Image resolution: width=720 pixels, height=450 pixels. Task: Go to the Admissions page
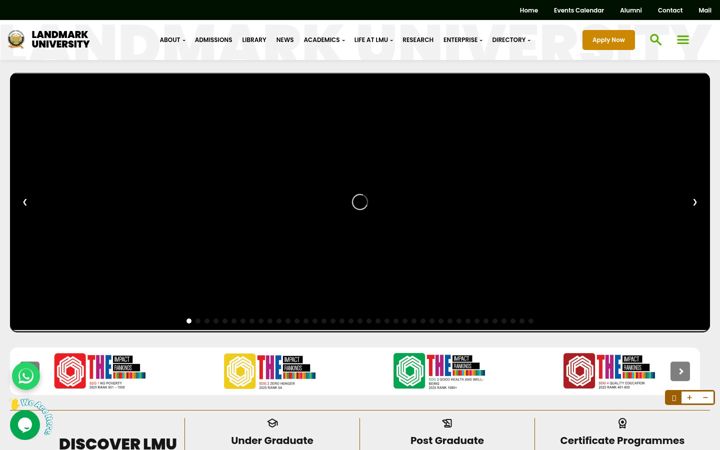[x=213, y=40]
